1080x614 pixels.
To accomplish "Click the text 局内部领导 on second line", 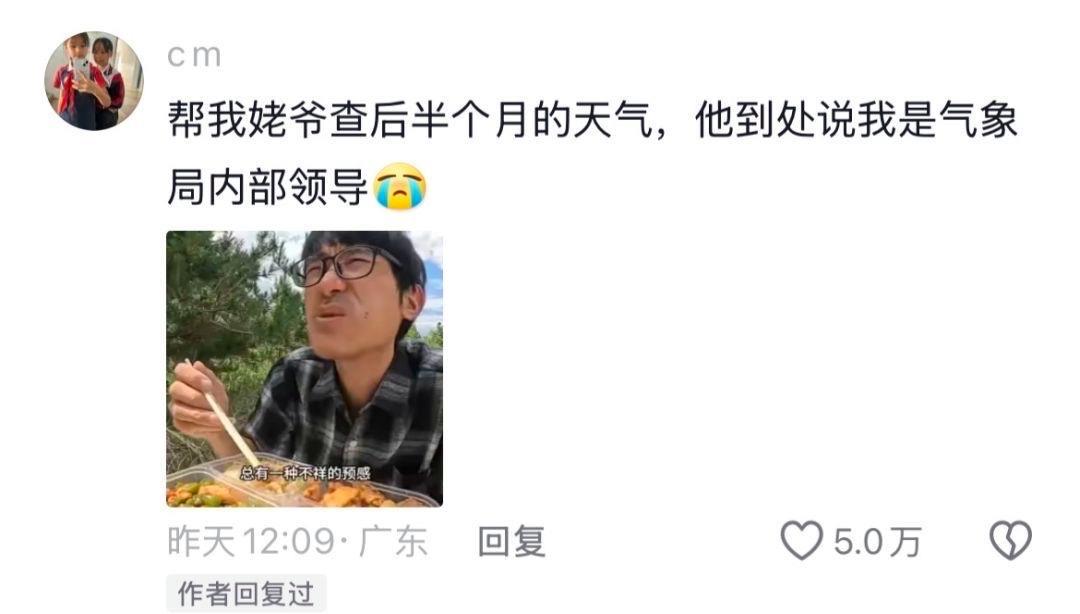I will [x=267, y=187].
